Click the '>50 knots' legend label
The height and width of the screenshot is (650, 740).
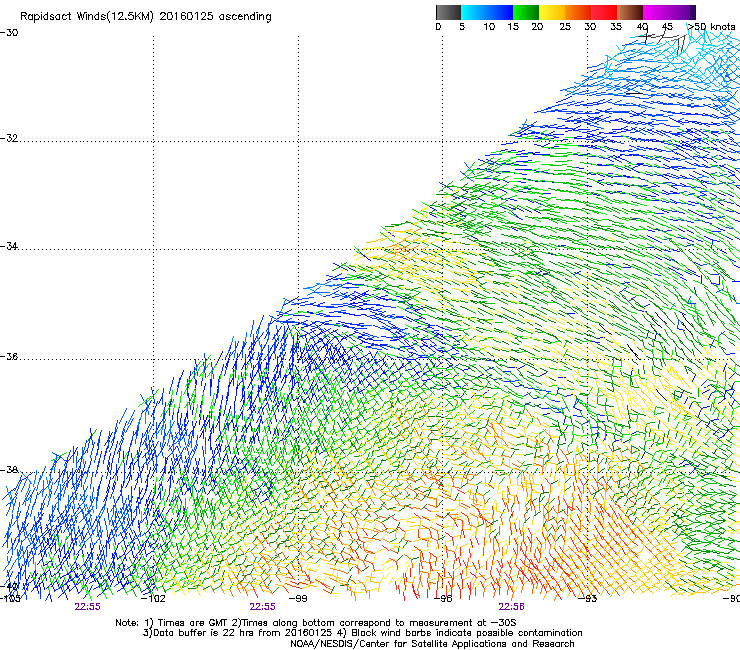(x=711, y=26)
